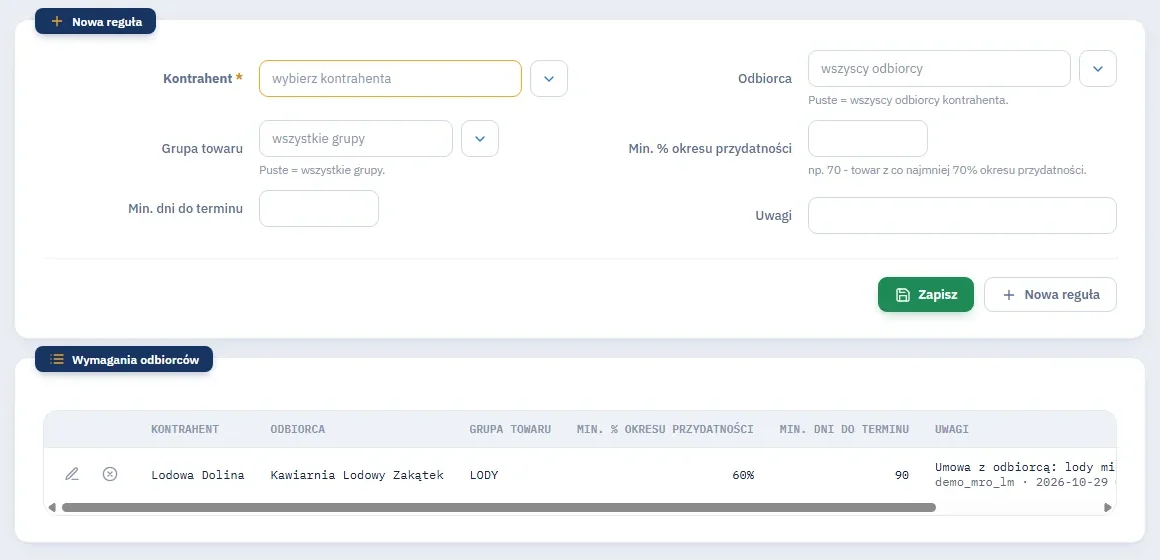The image size is (1160, 560).
Task: Click the table scrollbar right arrow
Action: [1107, 507]
